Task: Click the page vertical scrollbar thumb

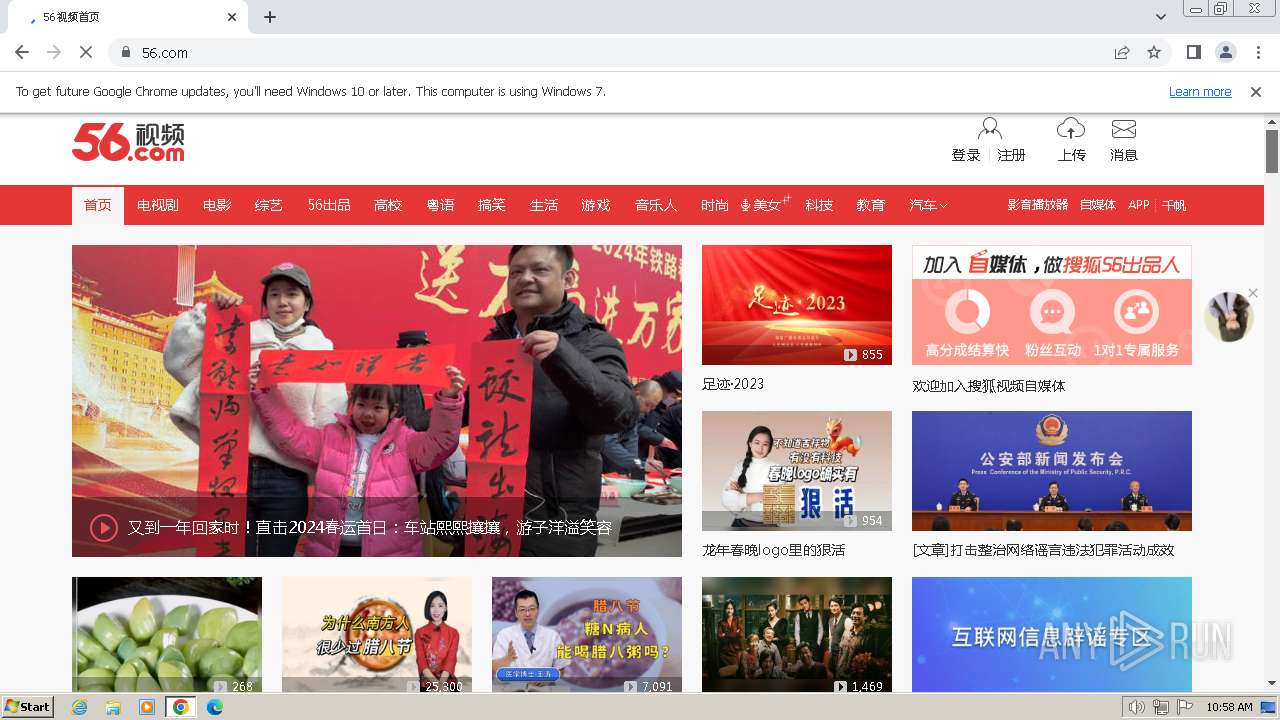Action: tap(1272, 151)
